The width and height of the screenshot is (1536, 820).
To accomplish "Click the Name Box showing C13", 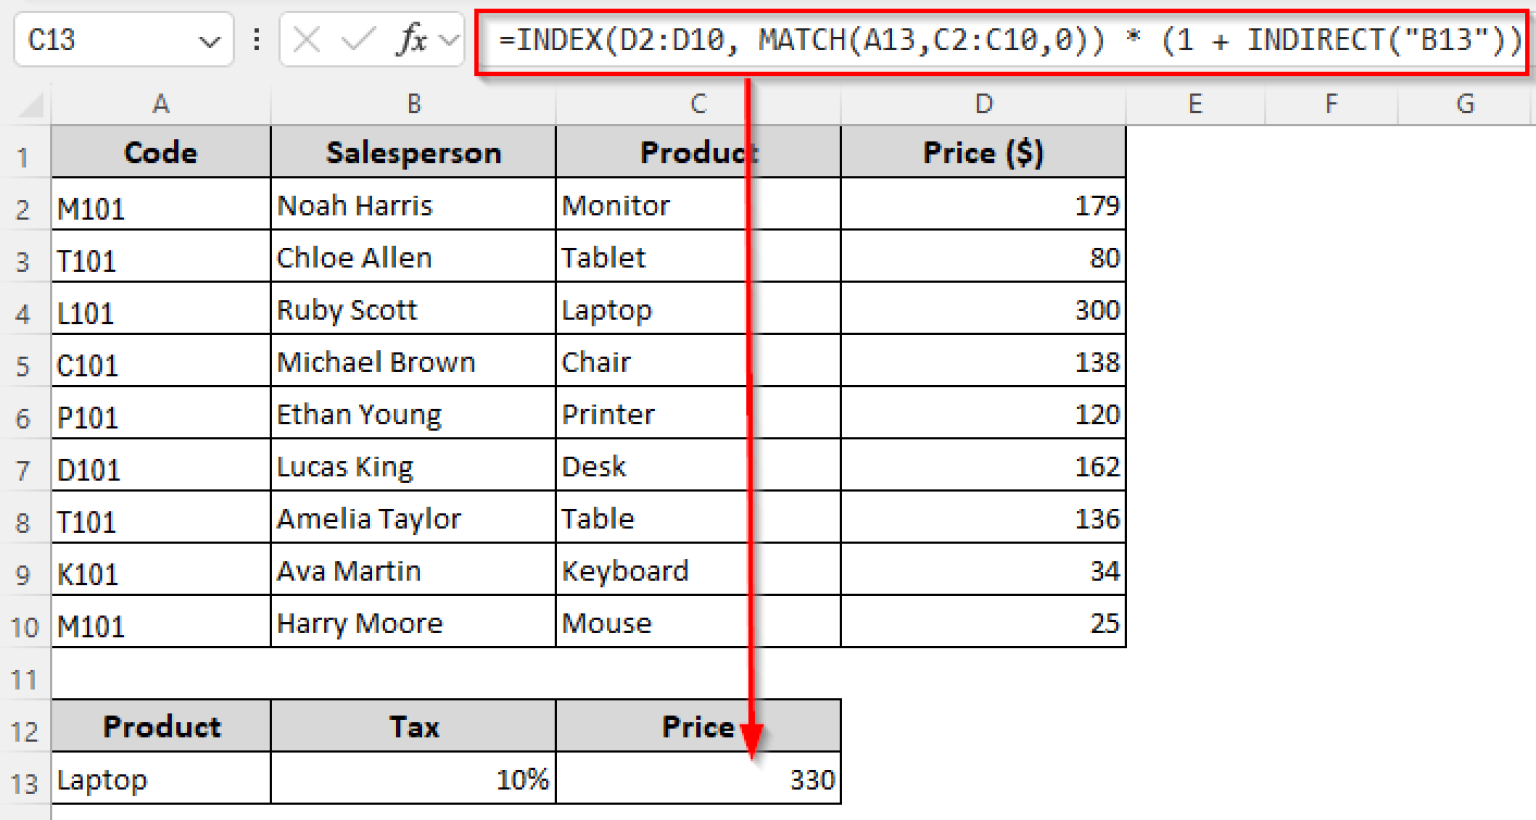I will (100, 40).
